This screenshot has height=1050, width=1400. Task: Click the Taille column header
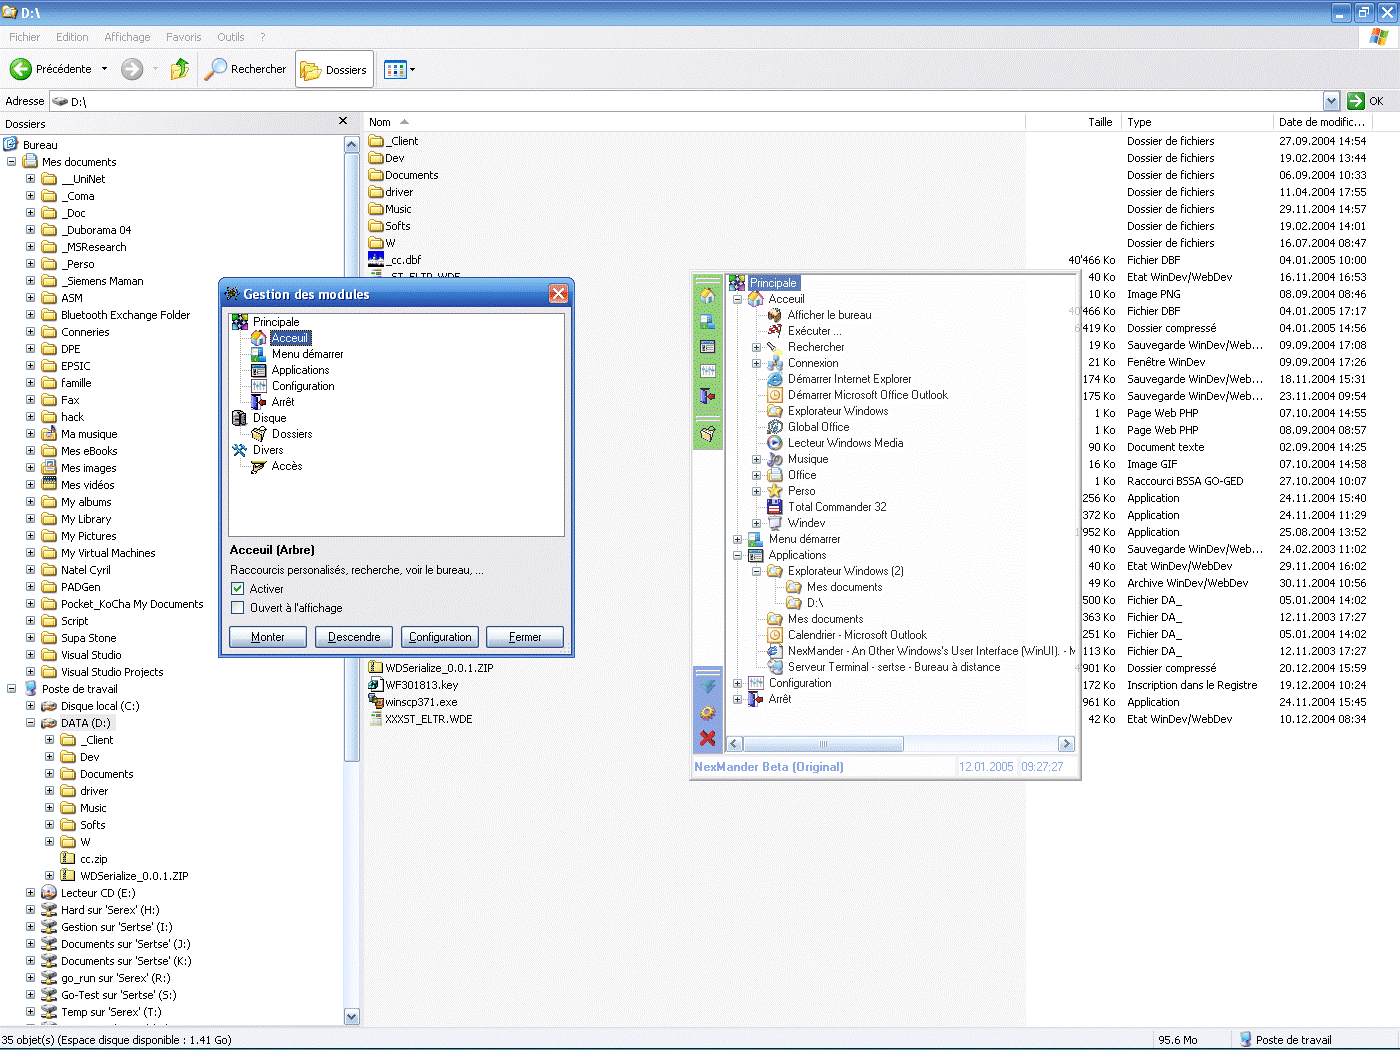(1073, 122)
